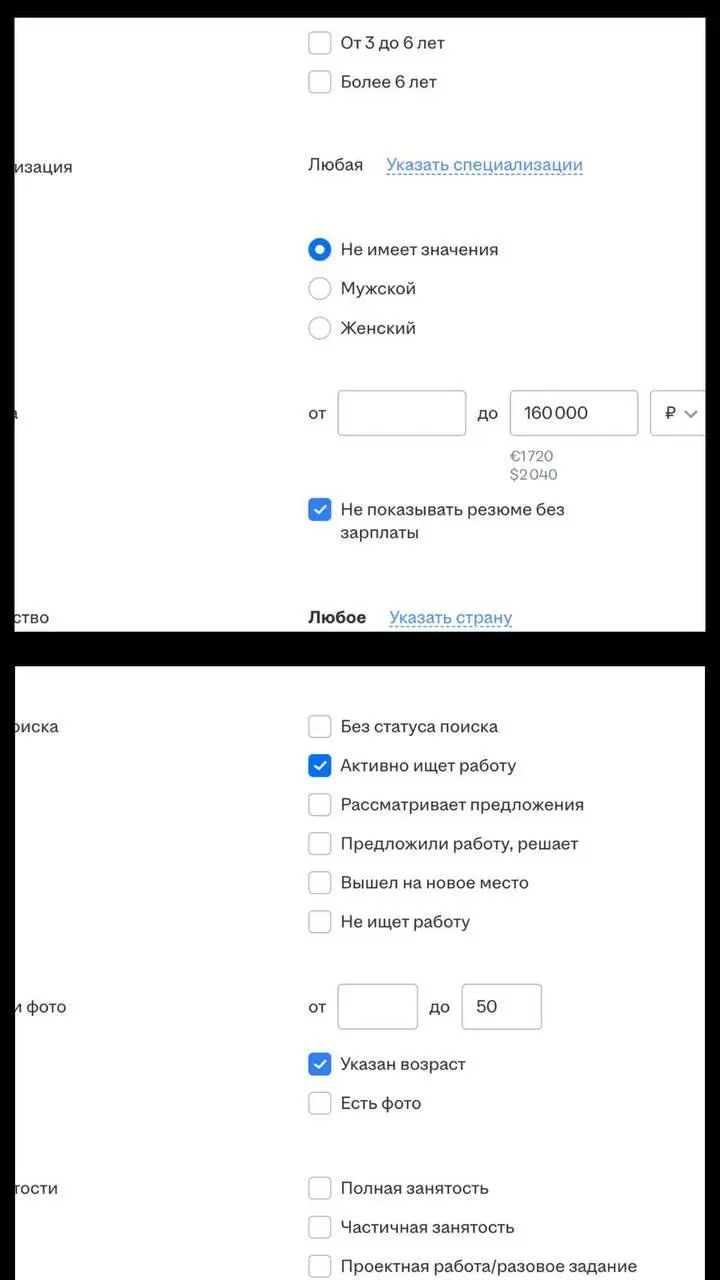Image resolution: width=720 pixels, height=1280 pixels.
Task: Check the 'Более 6 лет' checkbox
Action: pyautogui.click(x=320, y=82)
